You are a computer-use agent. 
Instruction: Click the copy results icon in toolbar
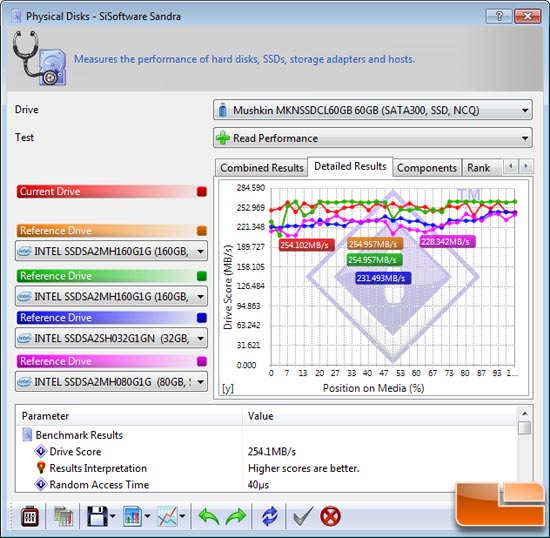click(63, 516)
